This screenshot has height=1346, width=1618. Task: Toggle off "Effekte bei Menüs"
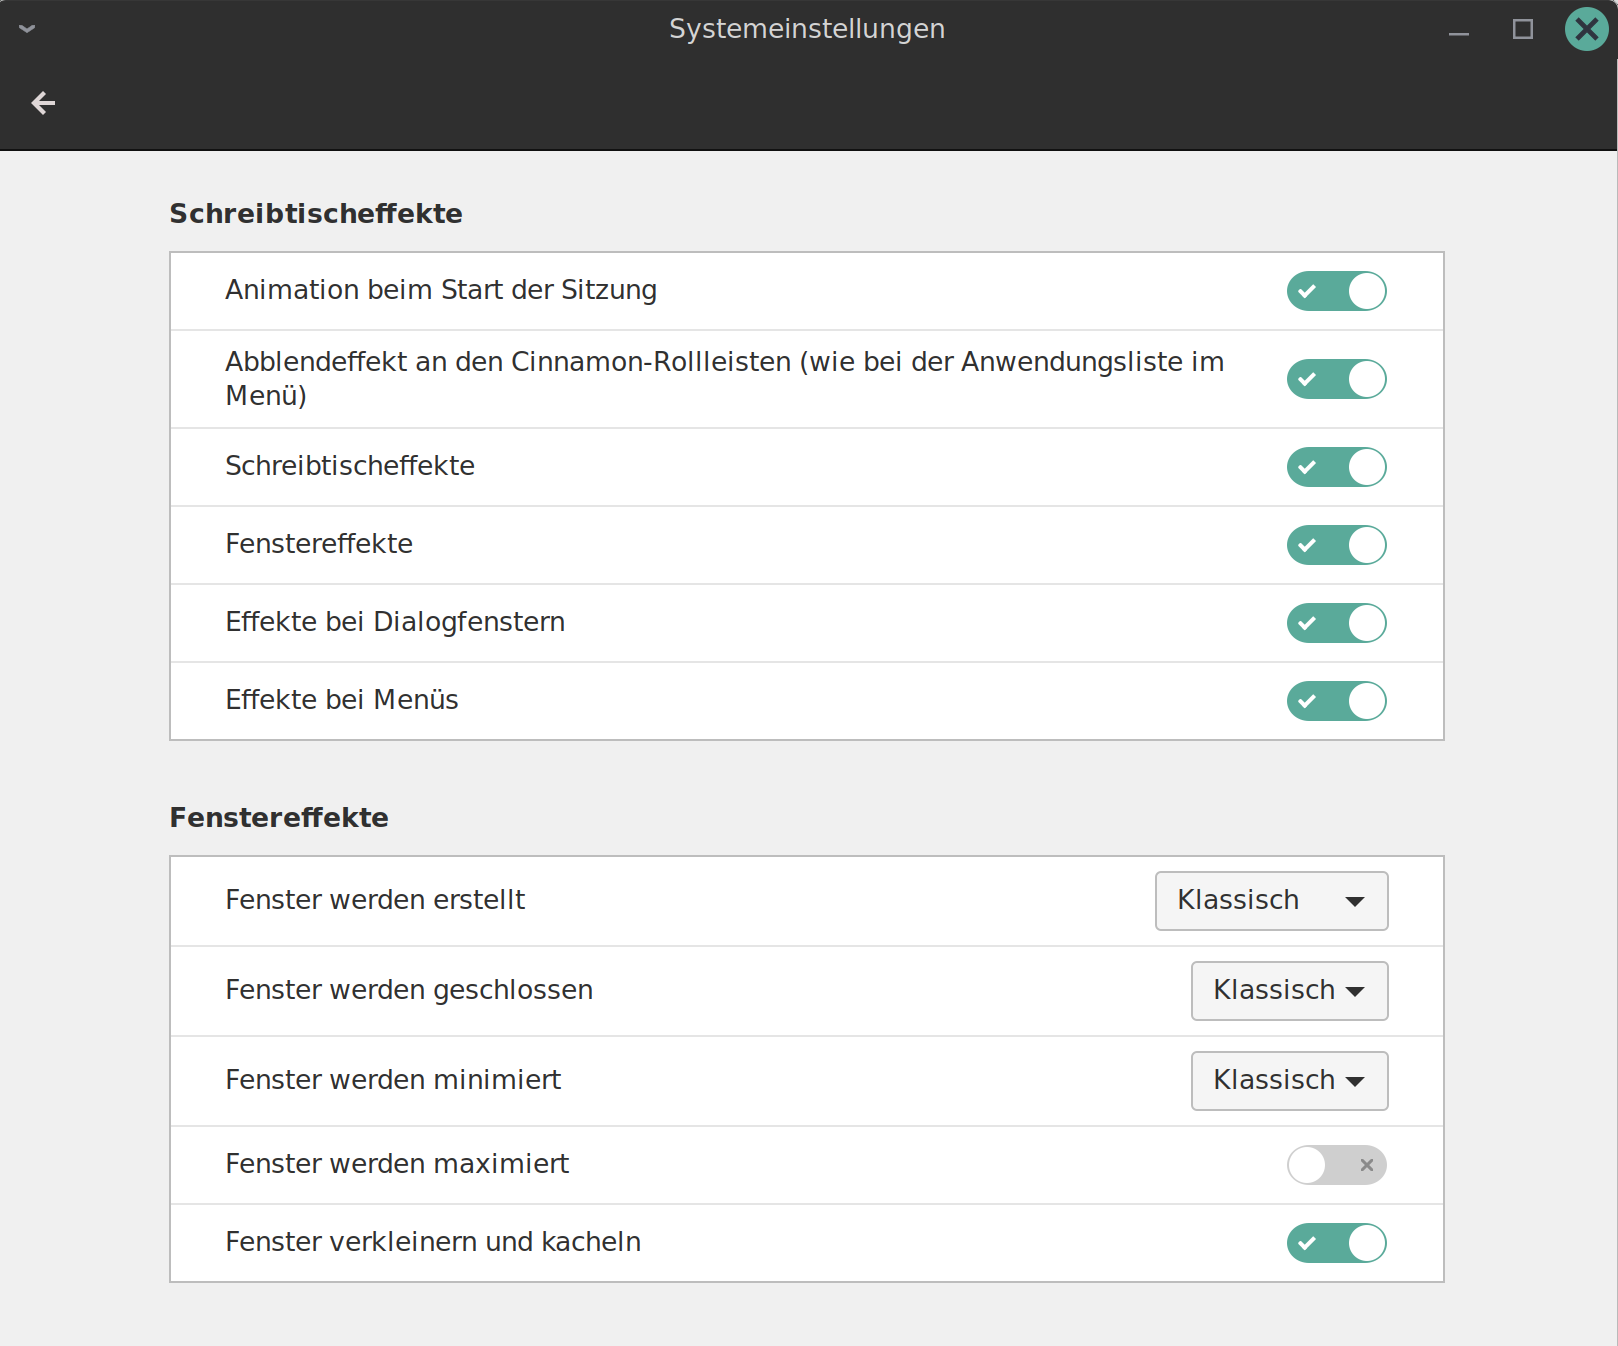tap(1336, 701)
